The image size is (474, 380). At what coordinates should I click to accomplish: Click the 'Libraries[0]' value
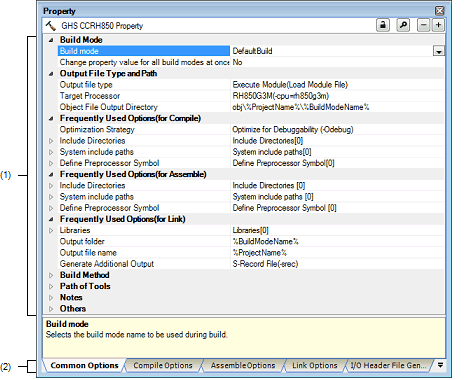(250, 230)
